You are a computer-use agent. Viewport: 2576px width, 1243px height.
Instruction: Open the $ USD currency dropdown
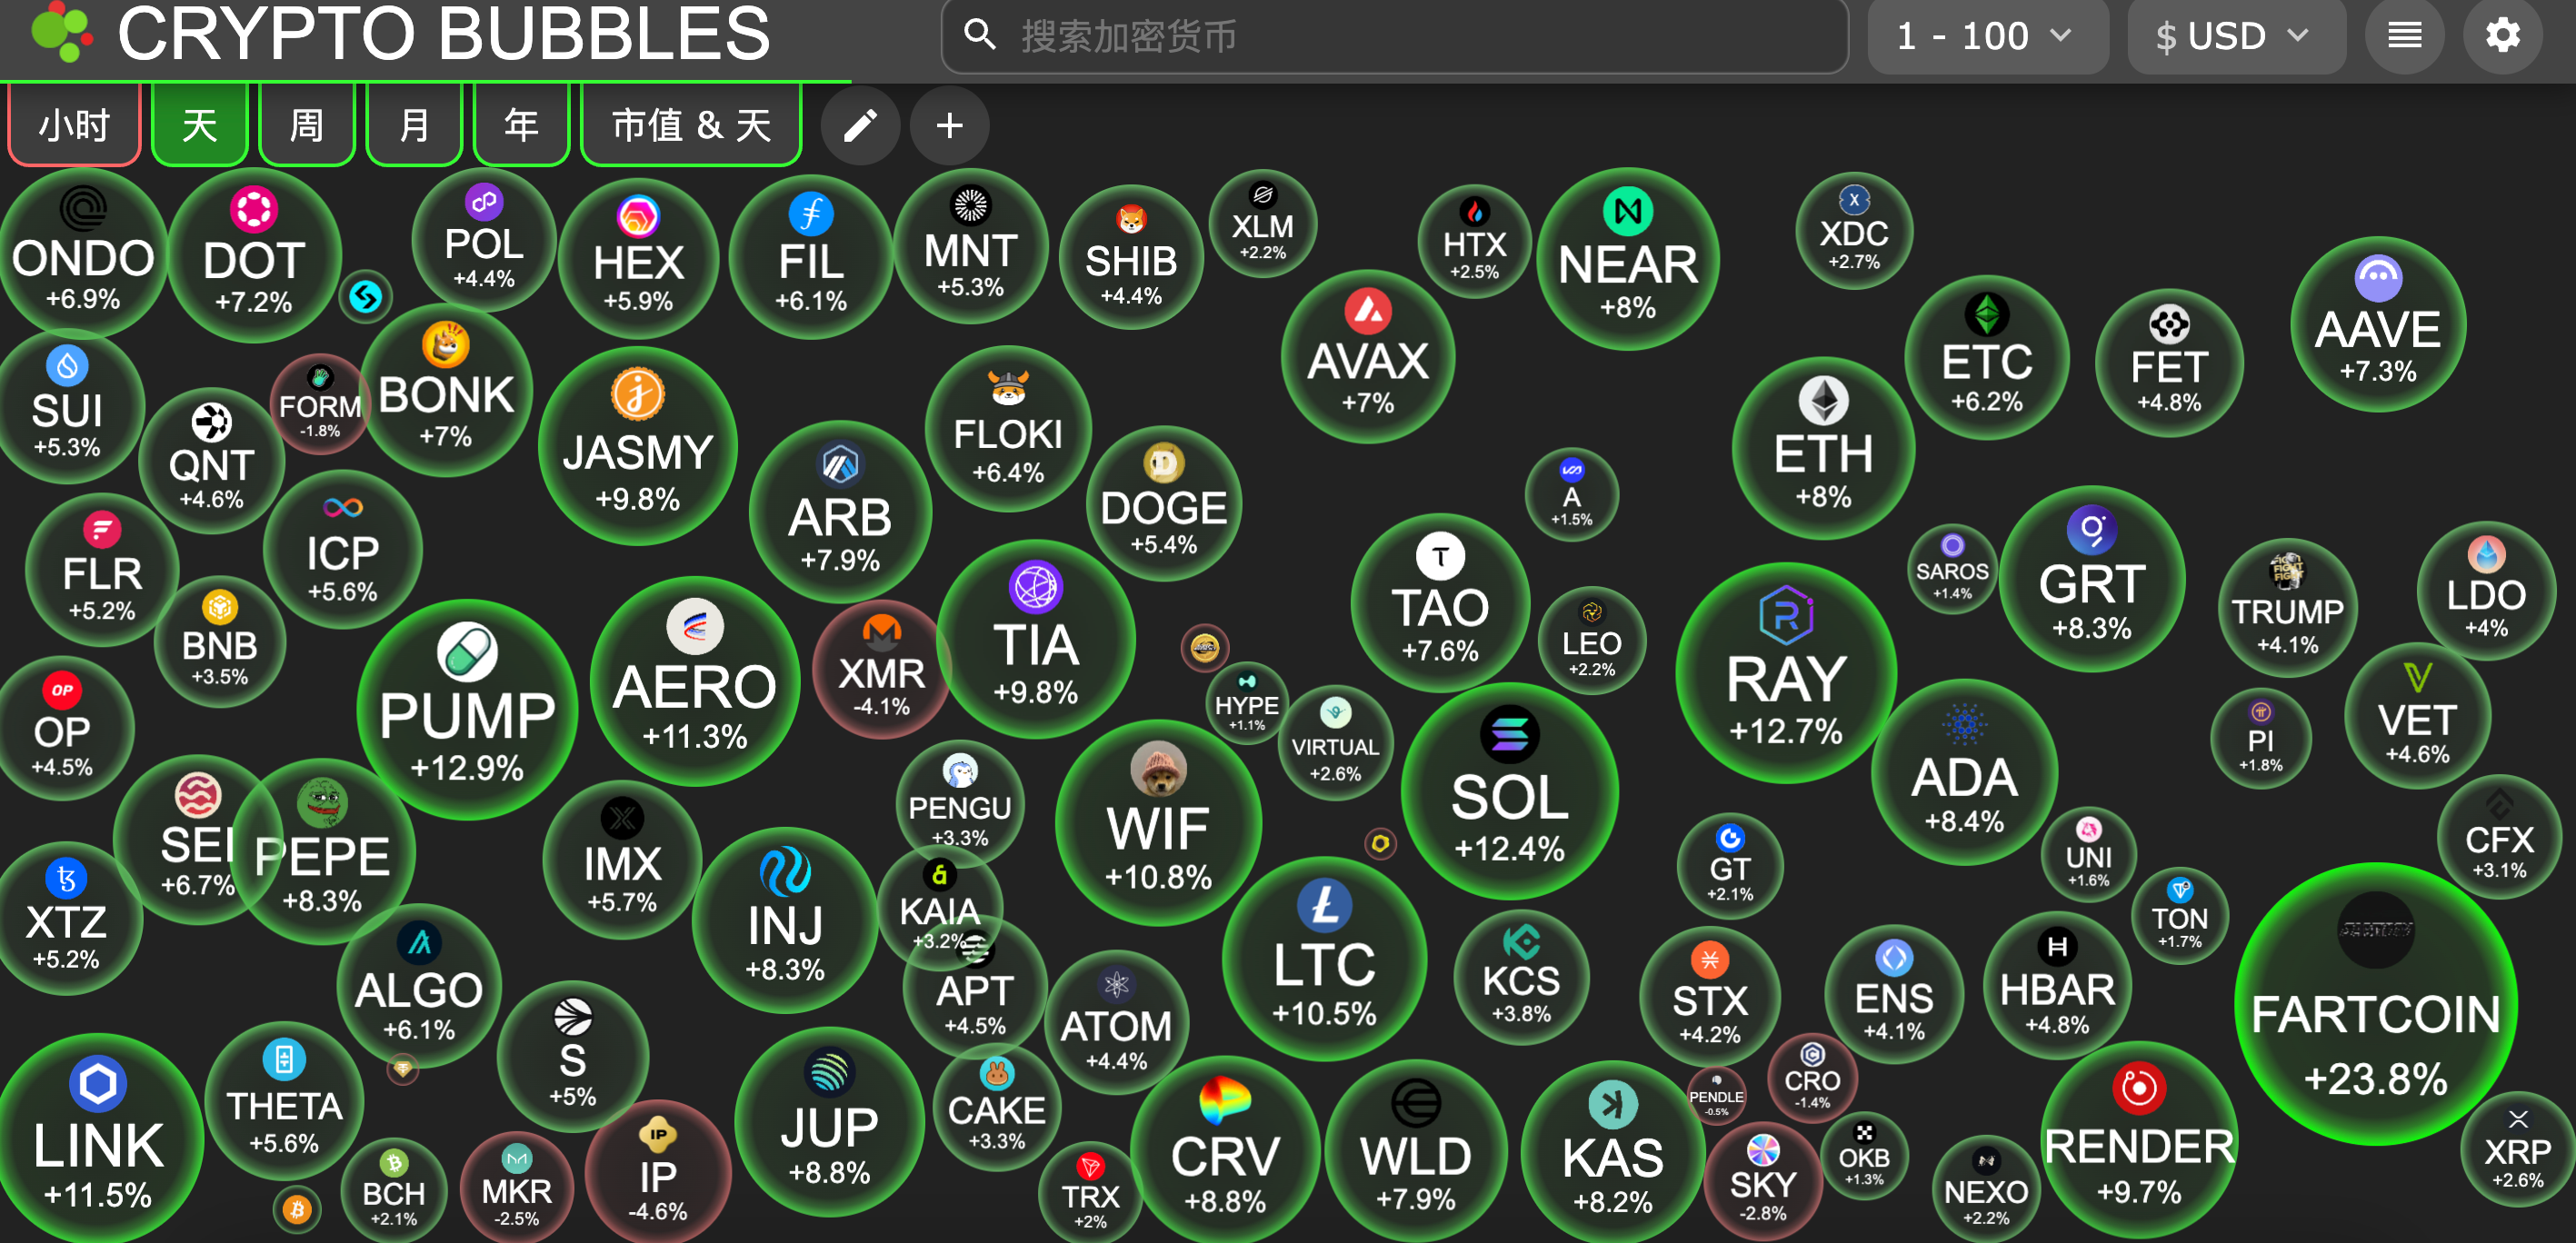(x=2236, y=37)
